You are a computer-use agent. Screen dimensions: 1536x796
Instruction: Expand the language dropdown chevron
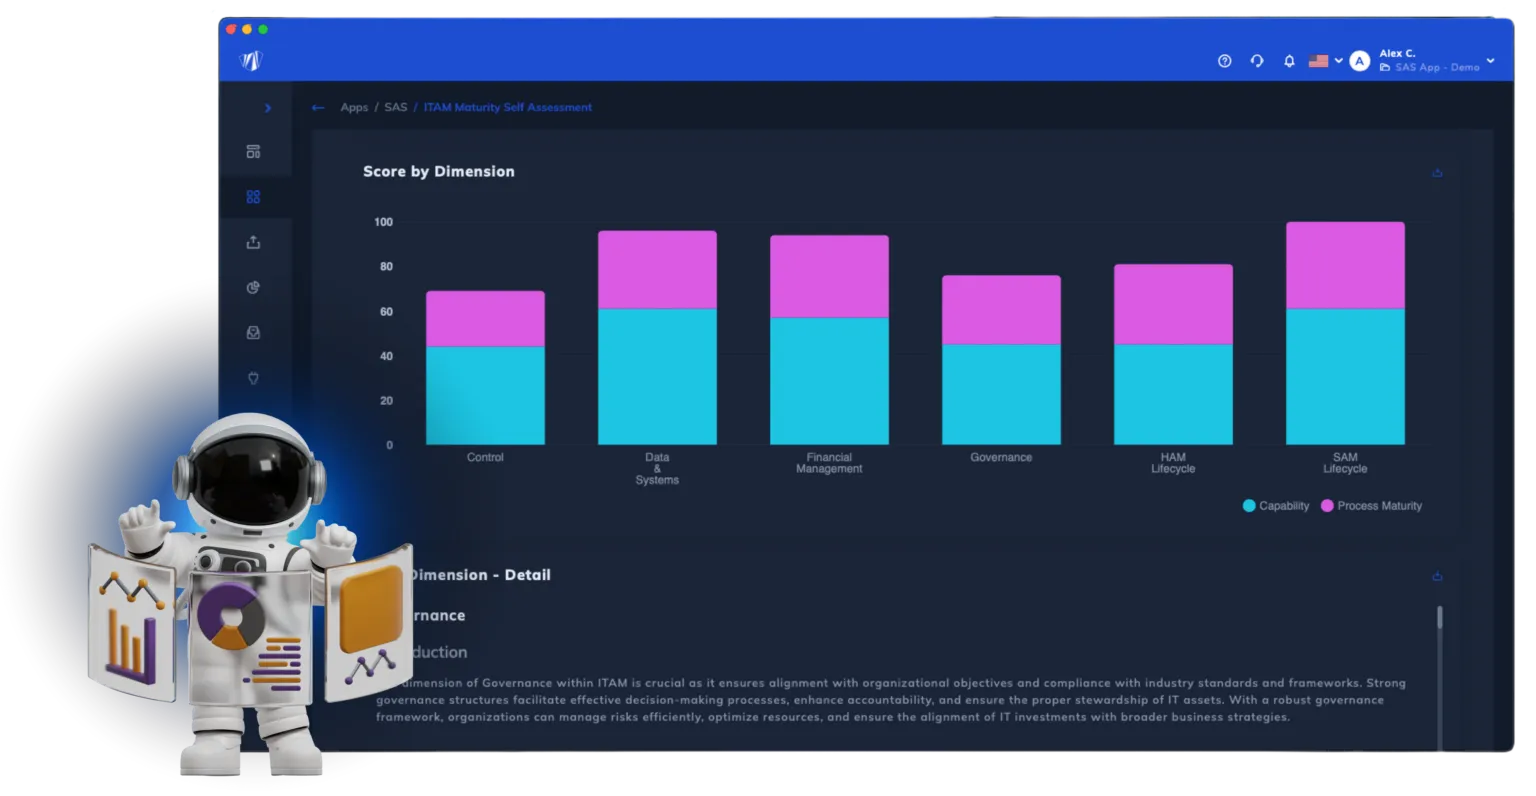tap(1338, 61)
